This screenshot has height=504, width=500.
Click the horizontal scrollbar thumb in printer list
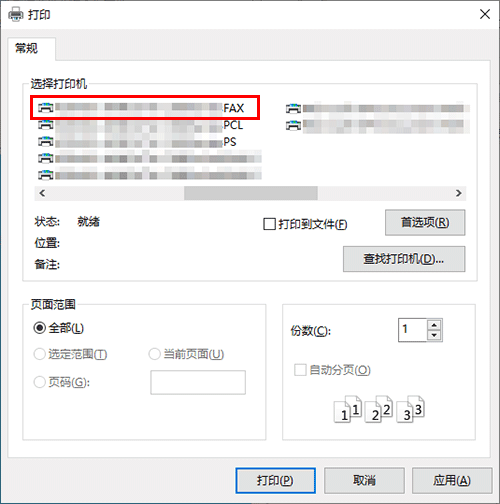pyautogui.click(x=251, y=193)
